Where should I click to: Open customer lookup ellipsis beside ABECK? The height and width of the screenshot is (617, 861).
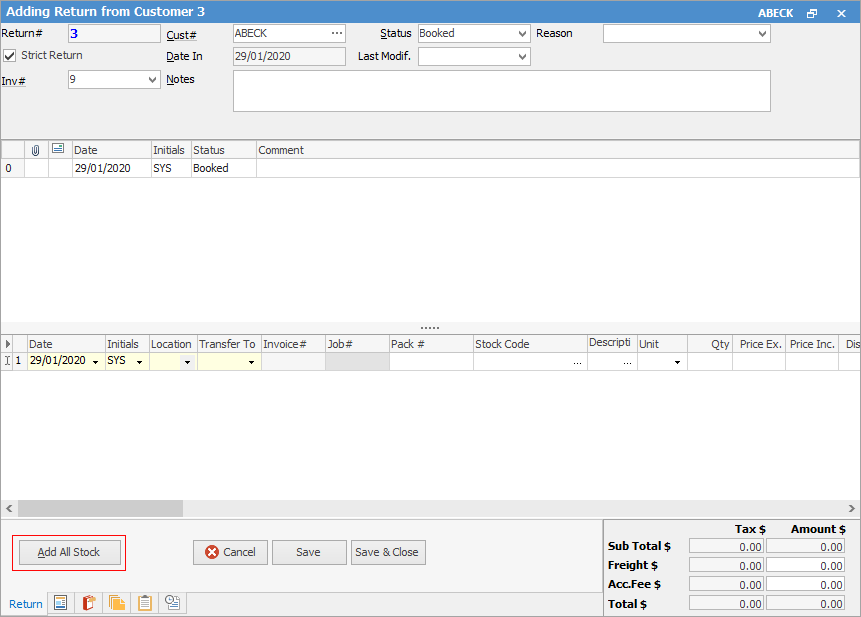[x=337, y=33]
